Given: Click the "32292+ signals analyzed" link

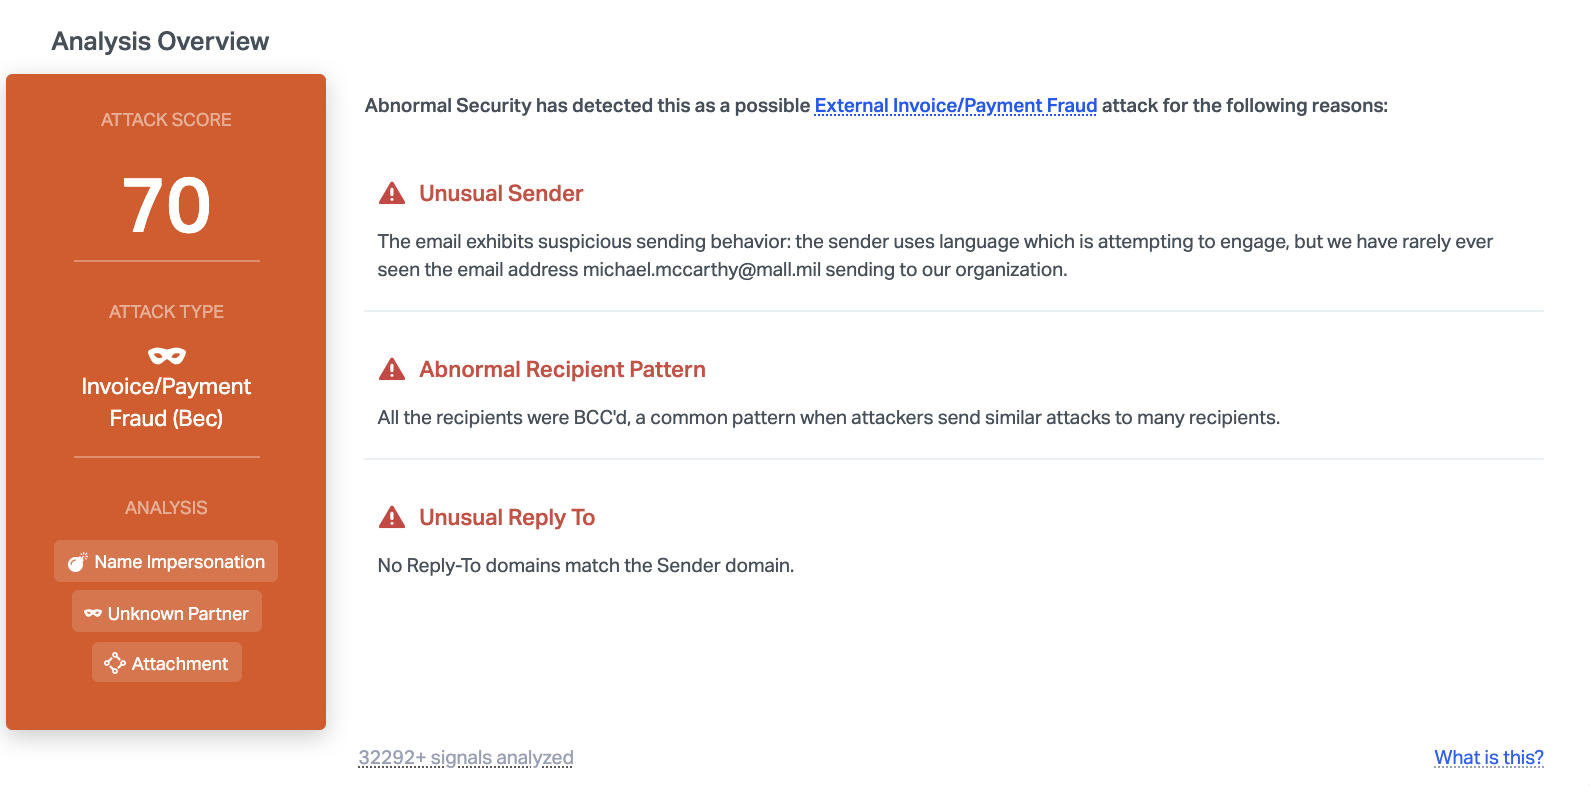Looking at the screenshot, I should click(x=466, y=757).
